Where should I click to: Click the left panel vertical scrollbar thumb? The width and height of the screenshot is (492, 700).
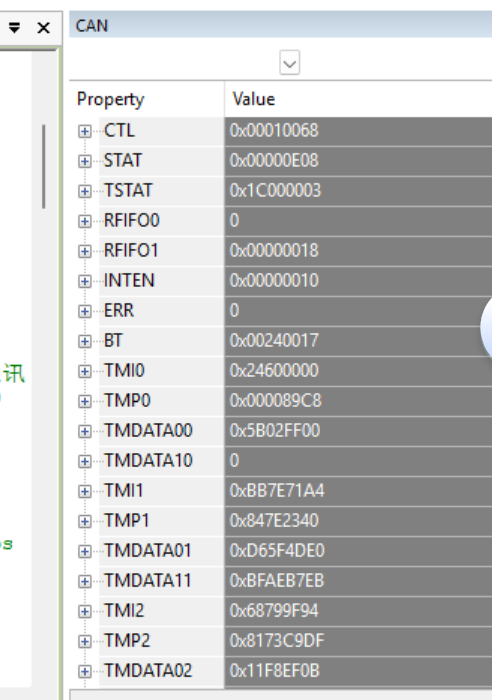44,167
